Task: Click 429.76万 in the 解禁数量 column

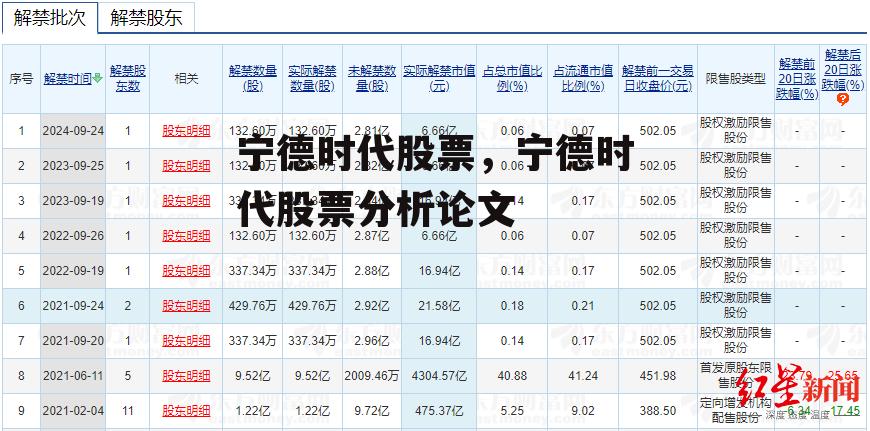Action: [252, 306]
